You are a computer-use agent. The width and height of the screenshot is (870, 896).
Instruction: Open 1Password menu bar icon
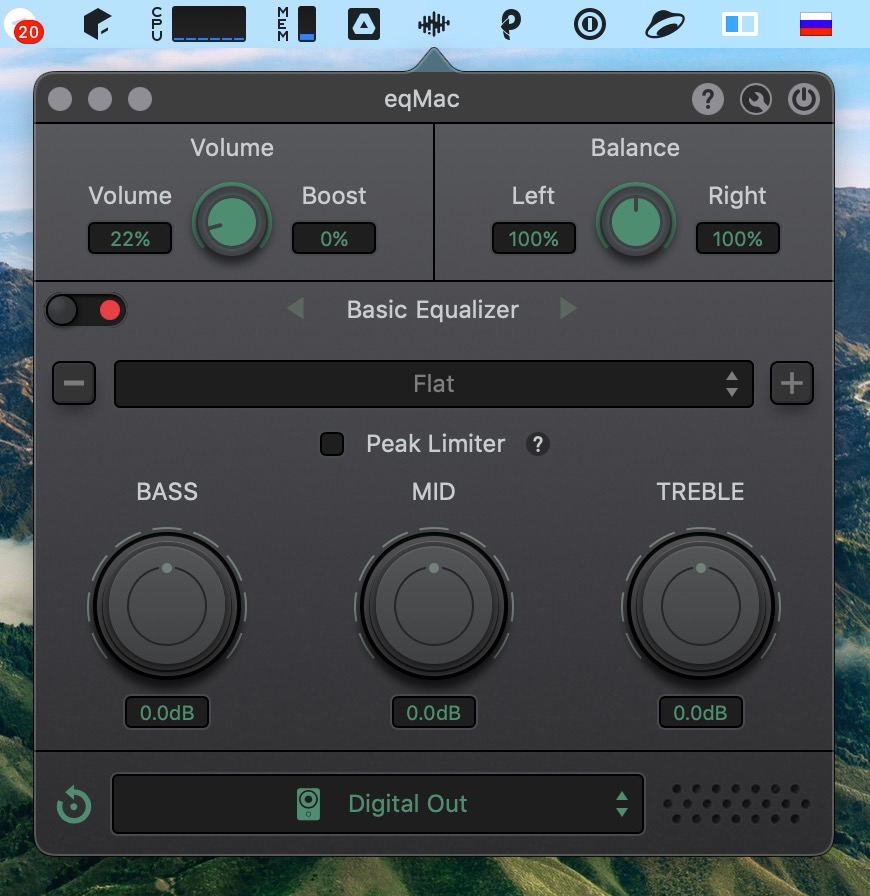click(589, 24)
